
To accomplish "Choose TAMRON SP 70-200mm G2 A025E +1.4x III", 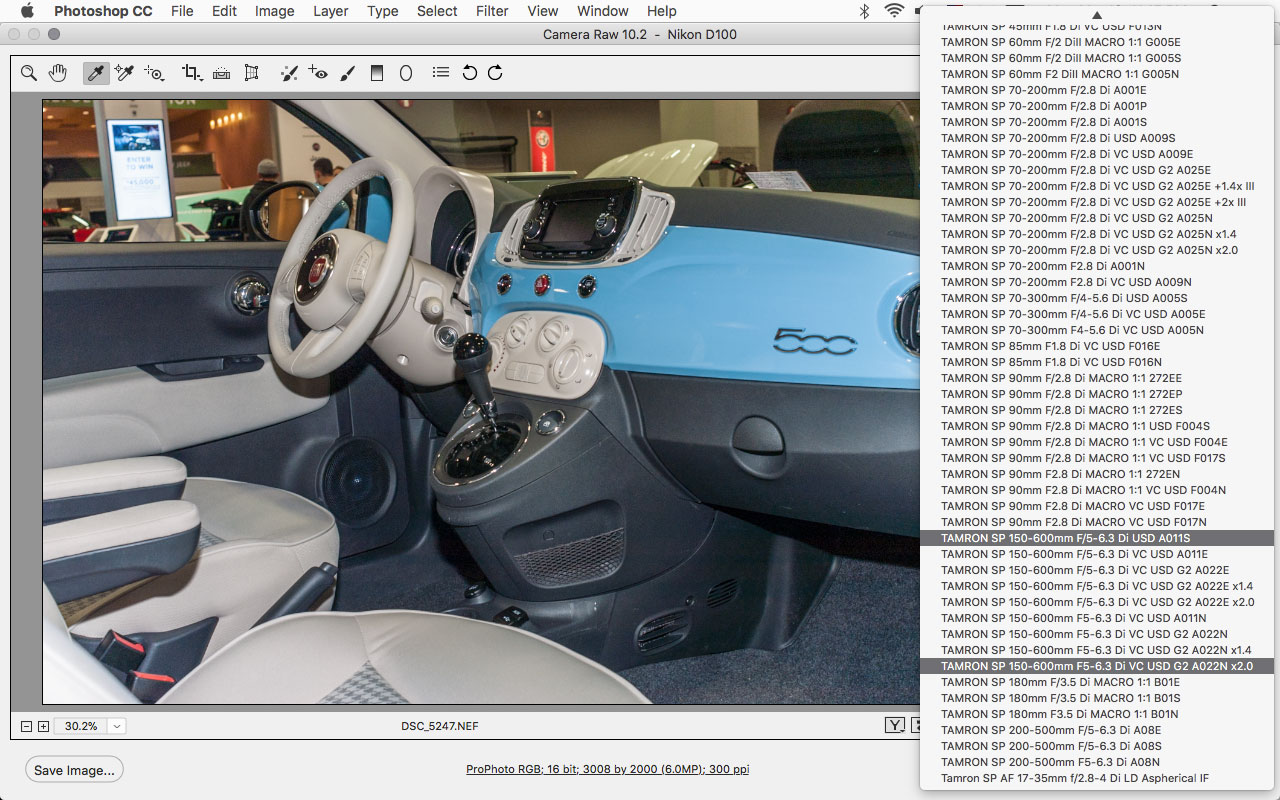I will pos(1097,186).
